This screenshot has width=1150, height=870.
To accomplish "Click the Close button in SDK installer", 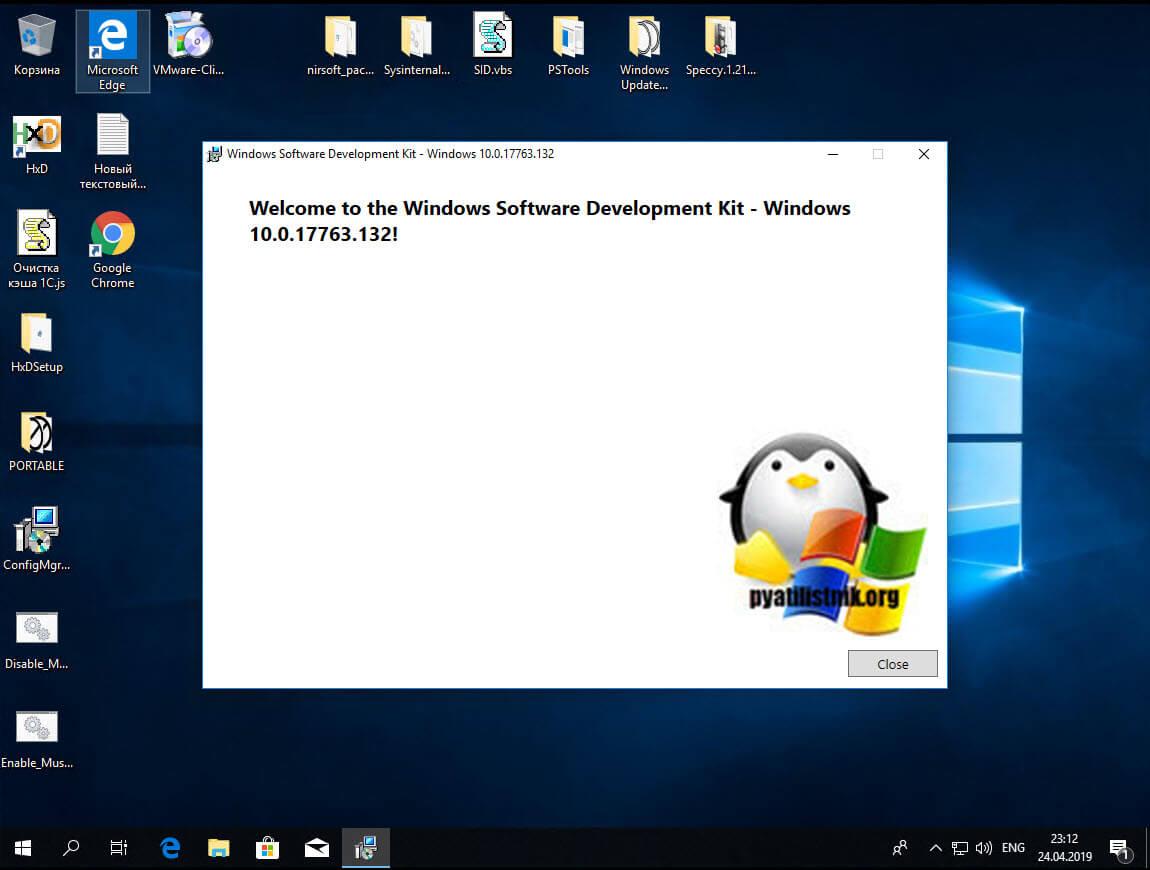I will [893, 664].
